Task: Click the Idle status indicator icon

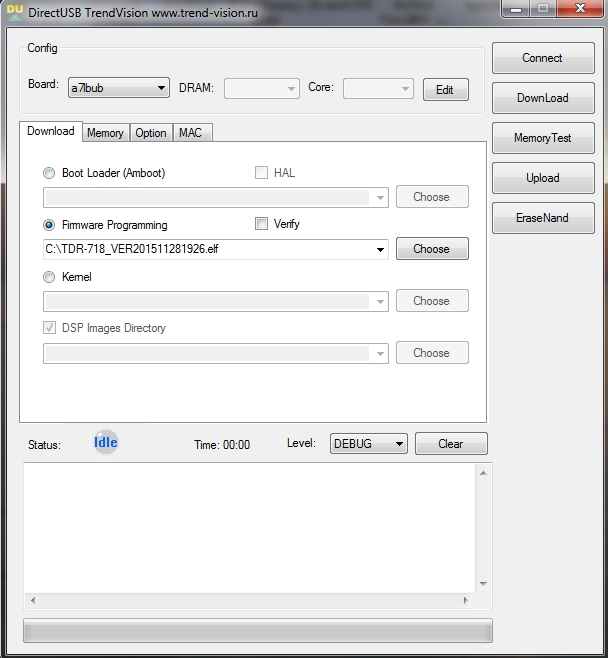Action: [x=105, y=443]
